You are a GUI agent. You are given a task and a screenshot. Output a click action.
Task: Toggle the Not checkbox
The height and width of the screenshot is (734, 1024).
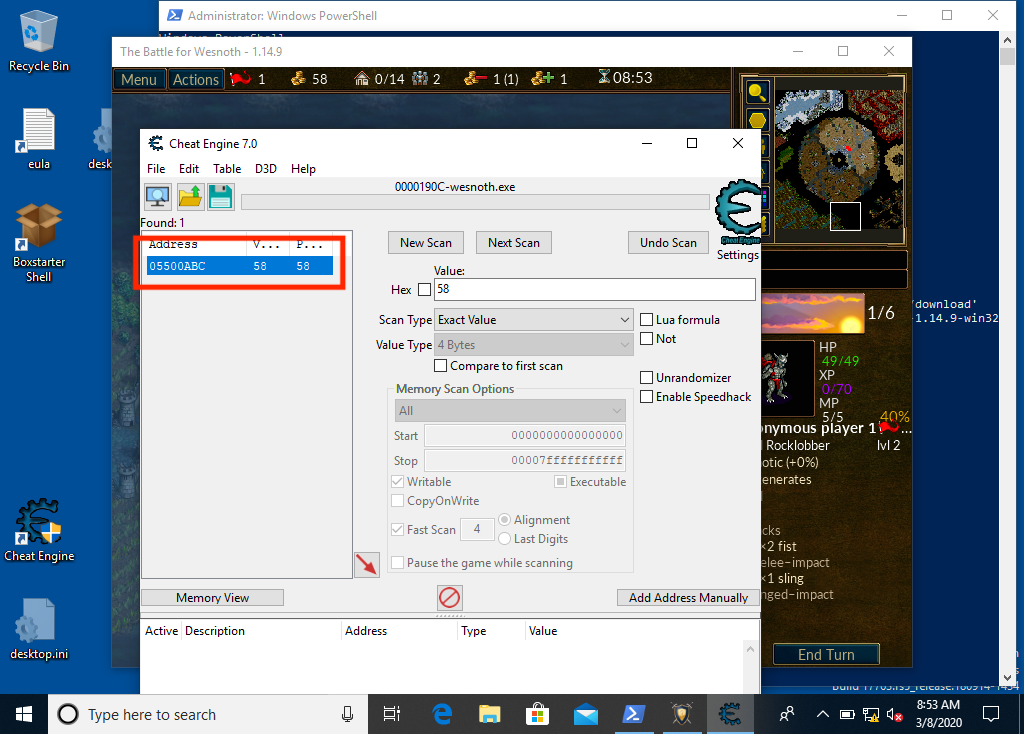(647, 338)
